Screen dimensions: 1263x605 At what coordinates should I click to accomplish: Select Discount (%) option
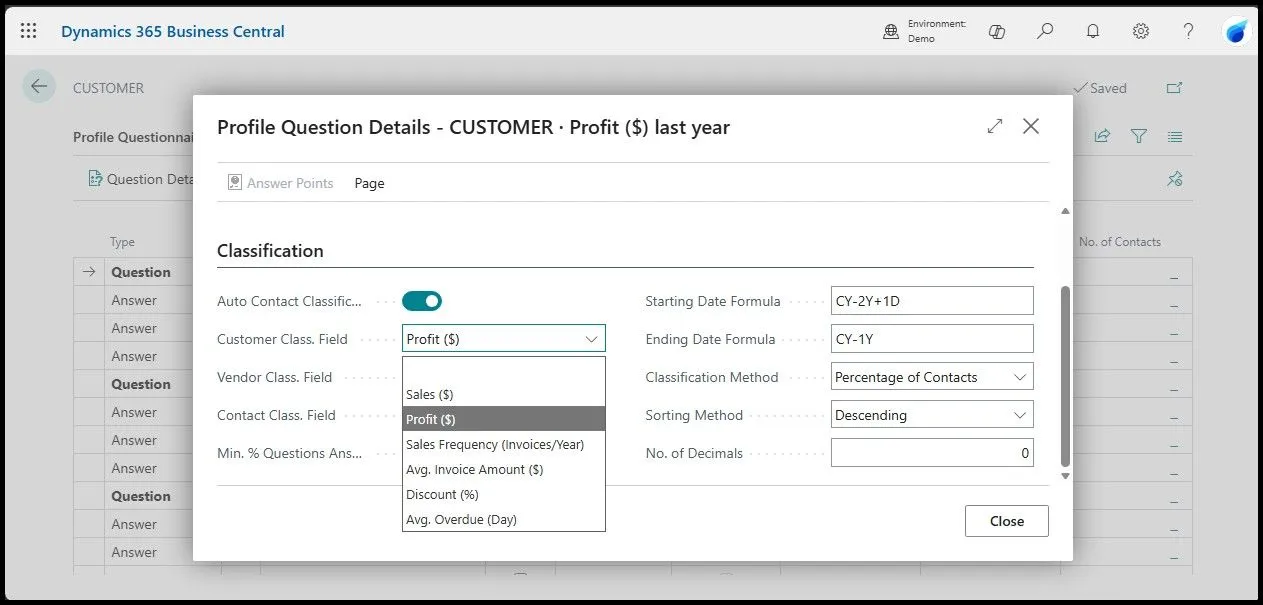click(504, 494)
